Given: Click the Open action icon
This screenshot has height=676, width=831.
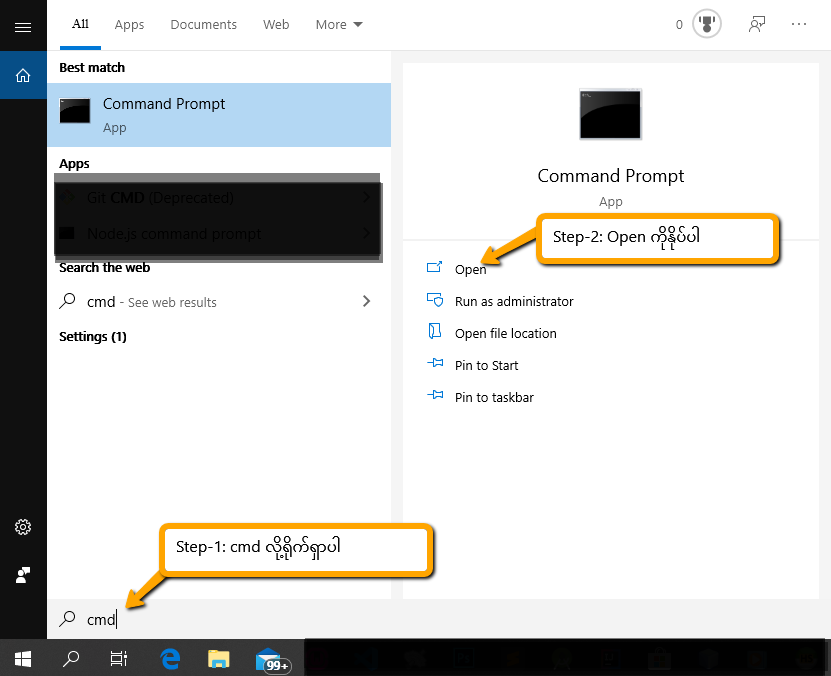Looking at the screenshot, I should click(x=435, y=266).
